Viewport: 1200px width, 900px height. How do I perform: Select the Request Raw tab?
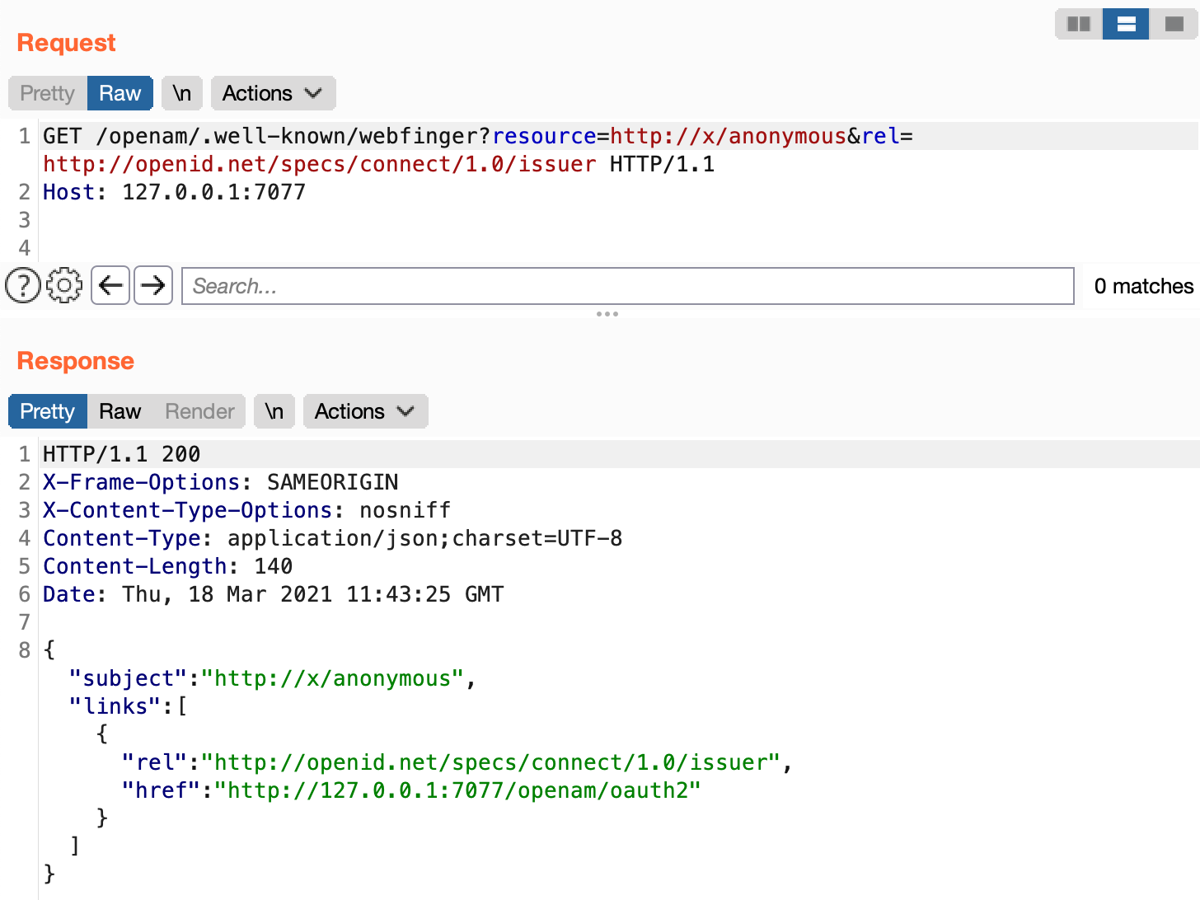point(120,93)
